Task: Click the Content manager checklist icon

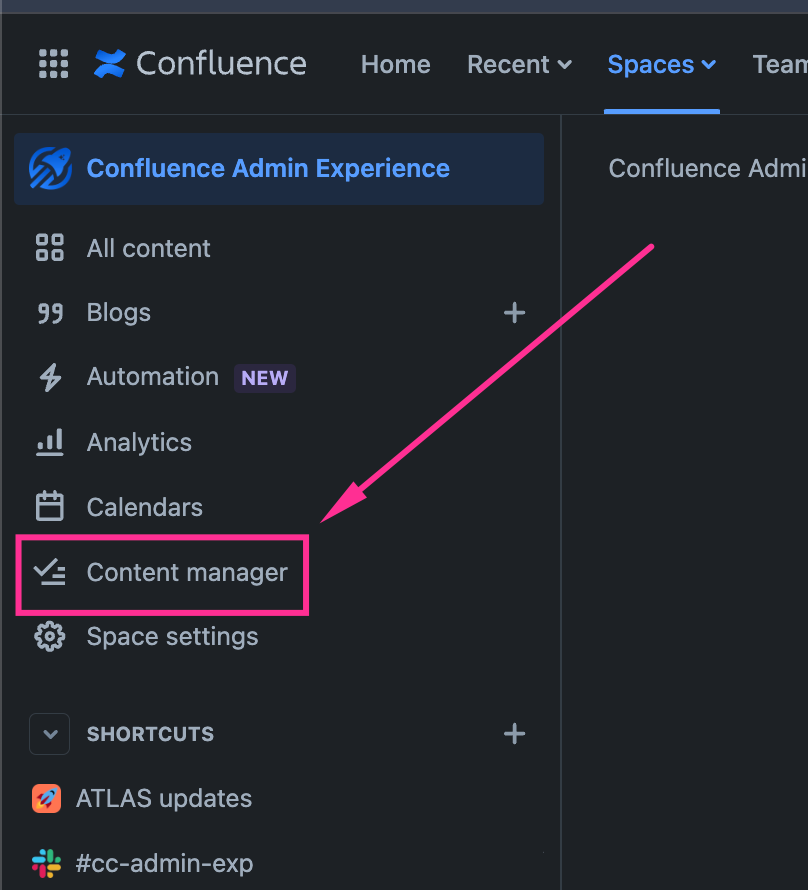Action: point(50,572)
